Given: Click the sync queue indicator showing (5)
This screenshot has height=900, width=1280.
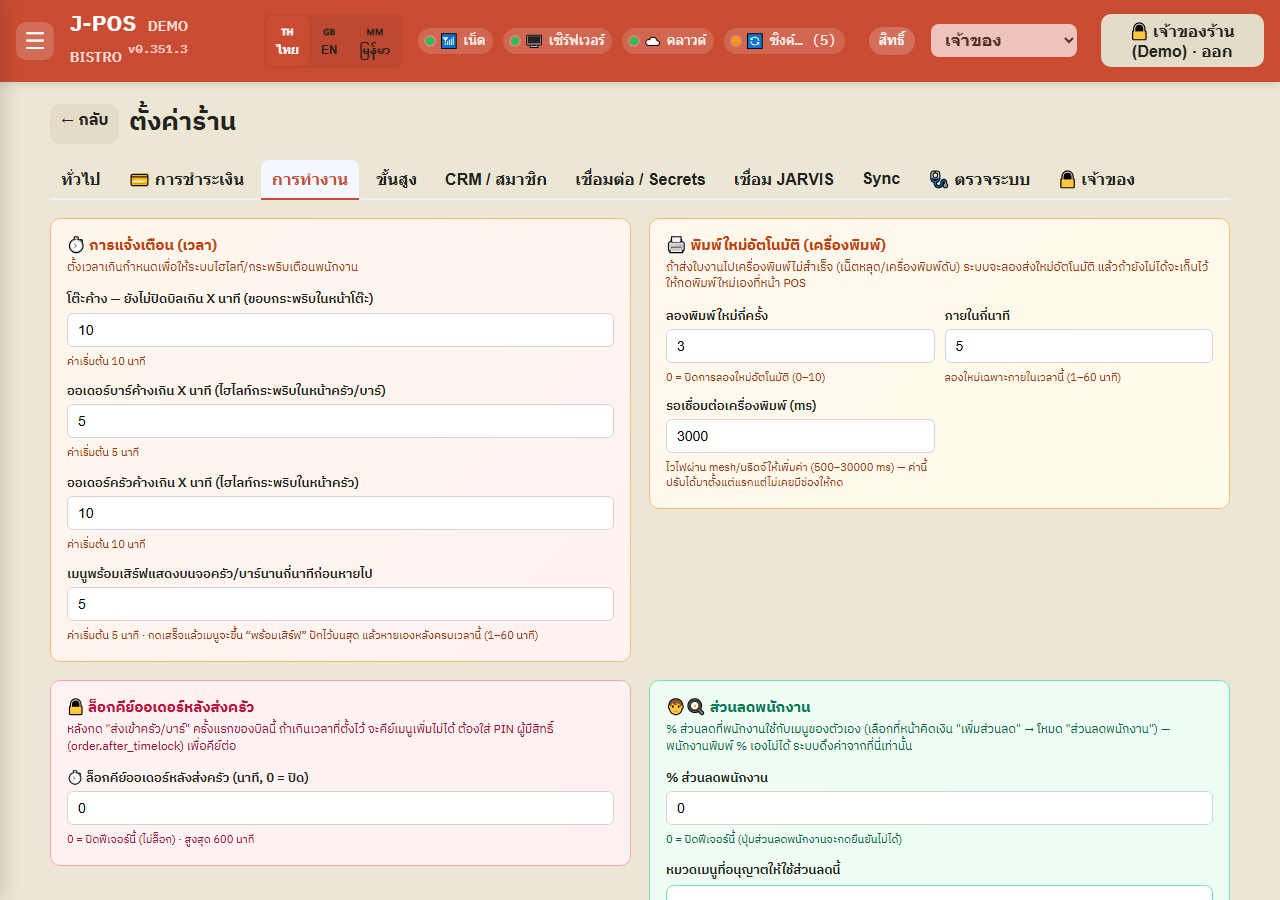Looking at the screenshot, I should (784, 41).
